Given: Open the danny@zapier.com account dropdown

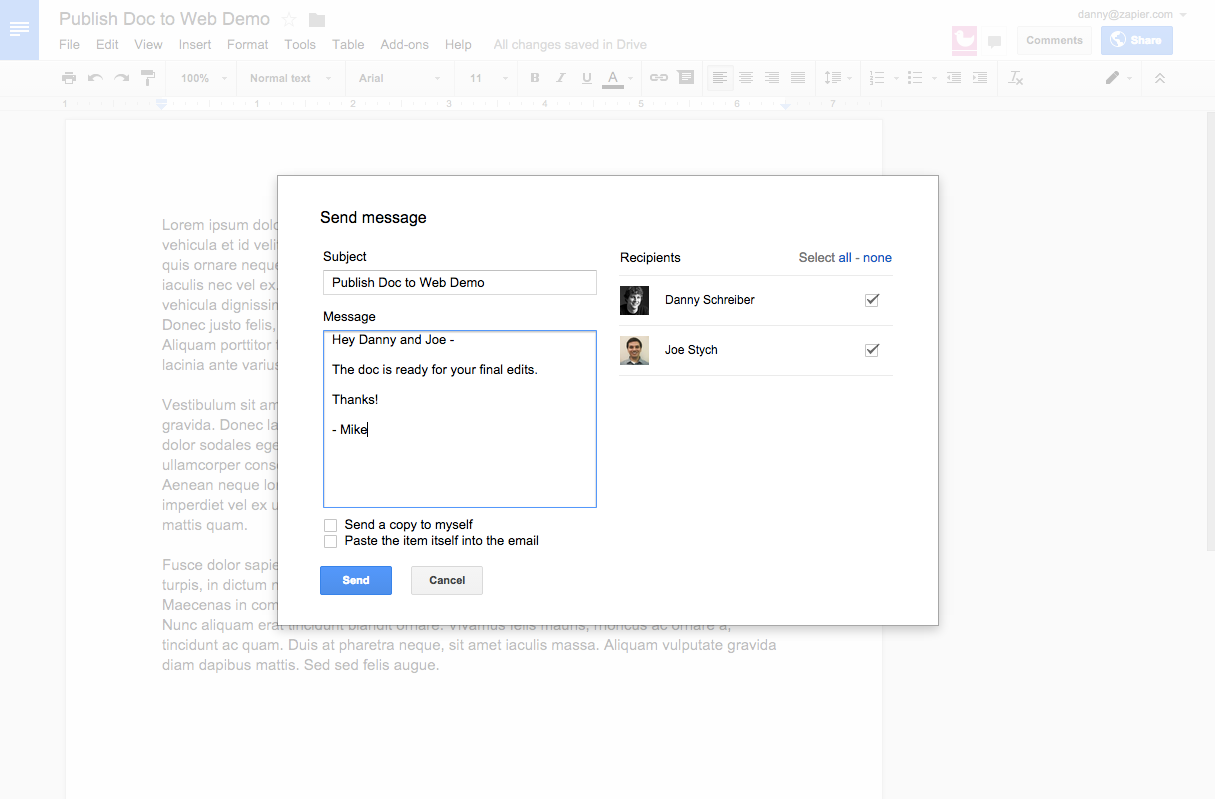Looking at the screenshot, I should [x=1132, y=14].
